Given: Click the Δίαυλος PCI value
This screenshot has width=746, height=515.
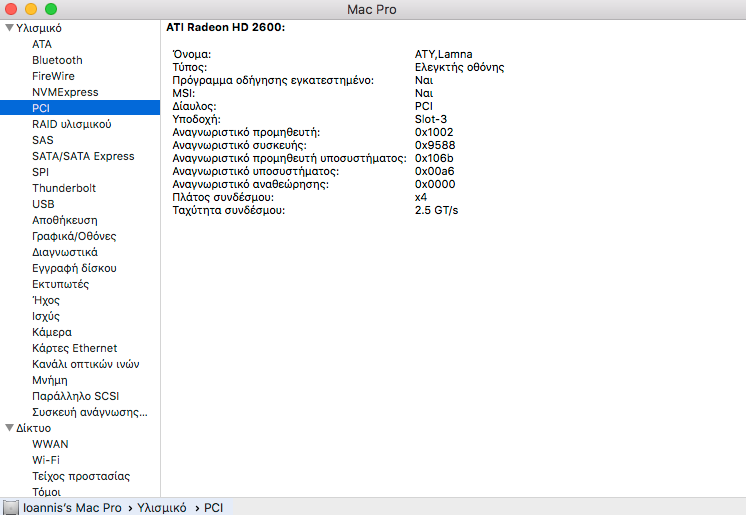Looking at the screenshot, I should click(x=424, y=106).
